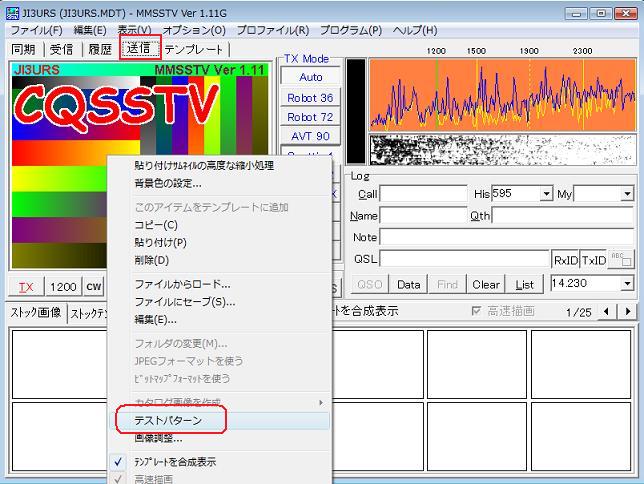
Task: Click the Find button
Action: 447,284
